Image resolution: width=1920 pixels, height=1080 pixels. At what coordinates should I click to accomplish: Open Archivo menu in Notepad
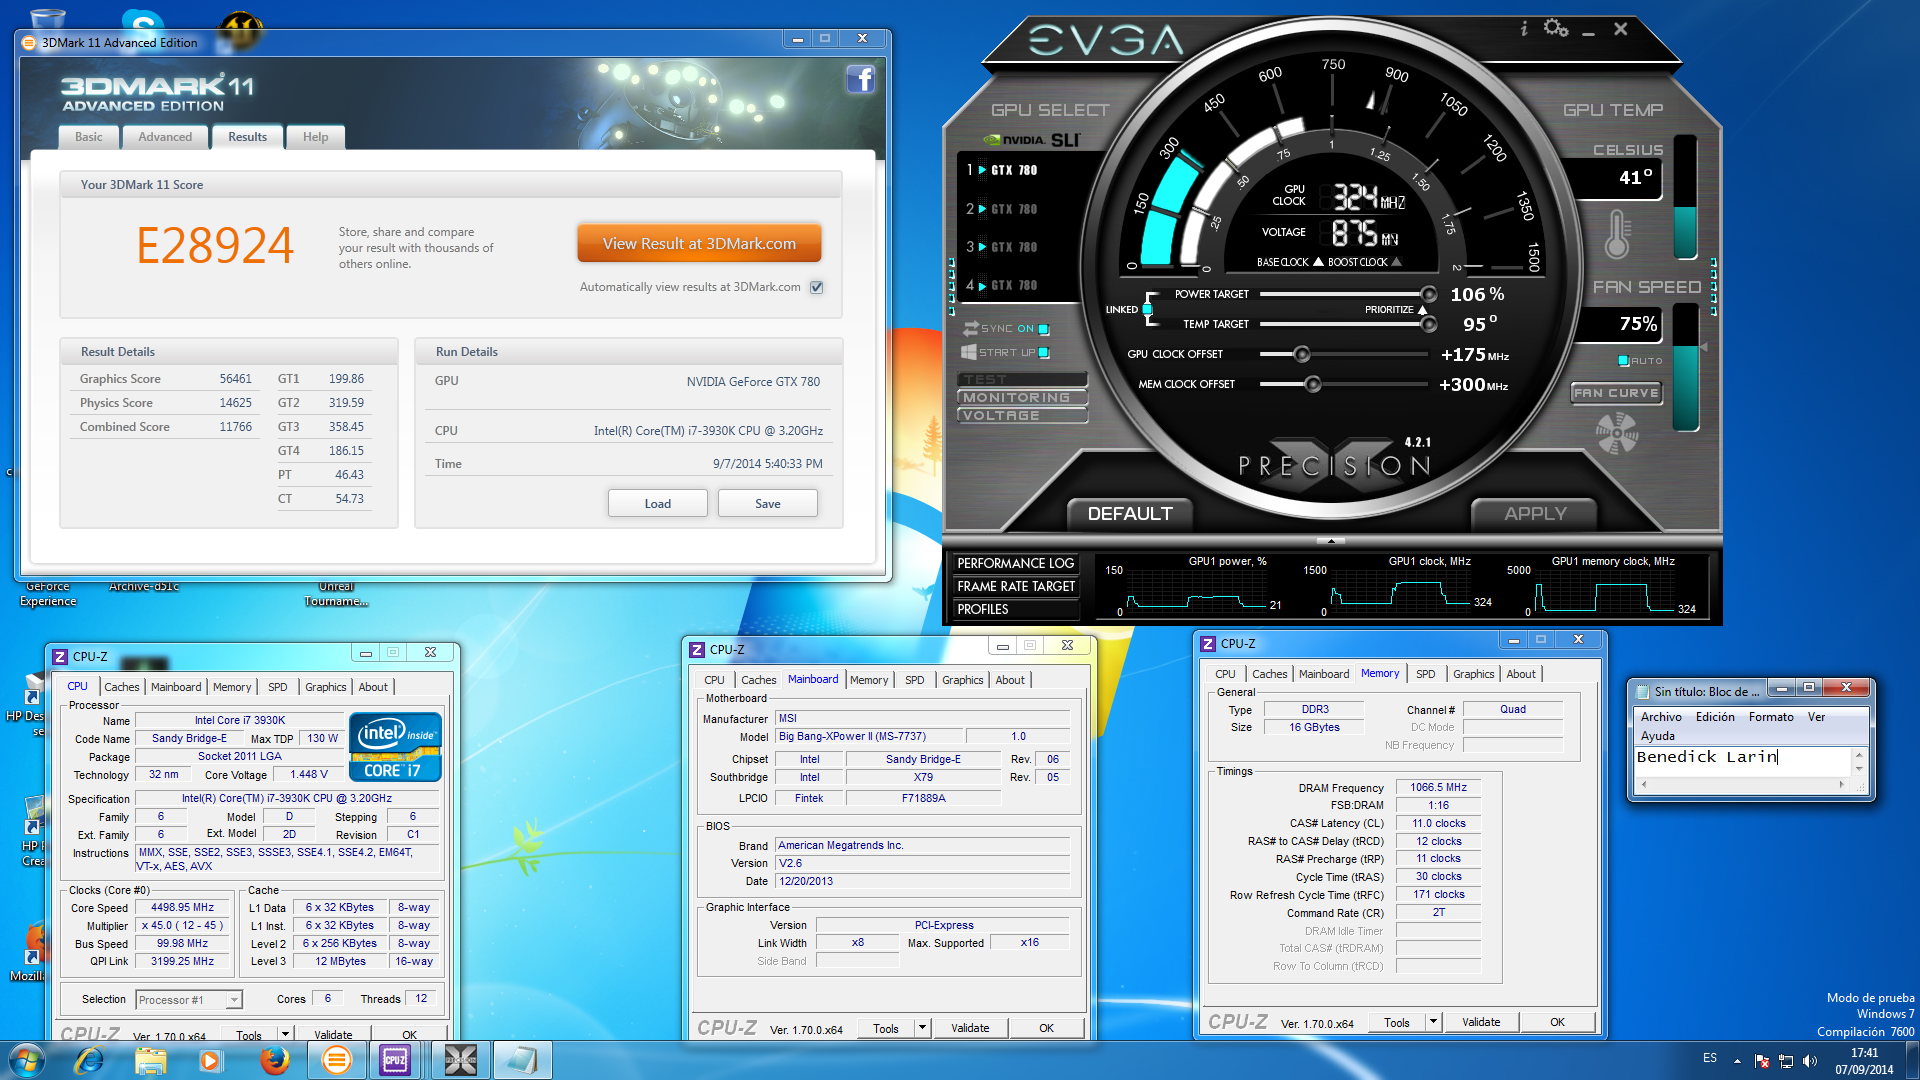tap(1661, 717)
